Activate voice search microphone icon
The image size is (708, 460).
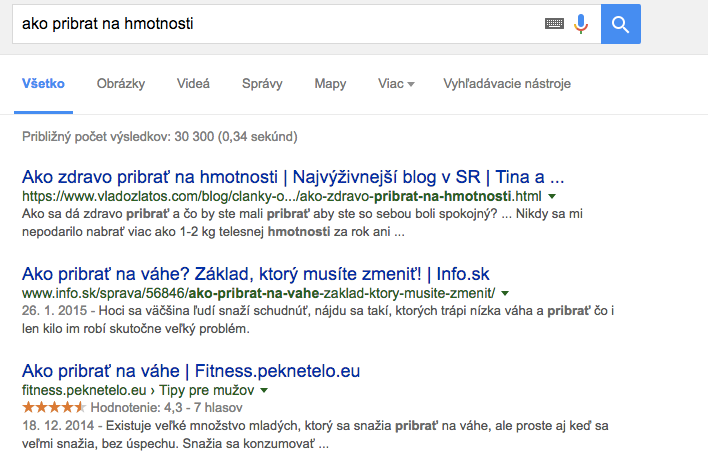(581, 24)
